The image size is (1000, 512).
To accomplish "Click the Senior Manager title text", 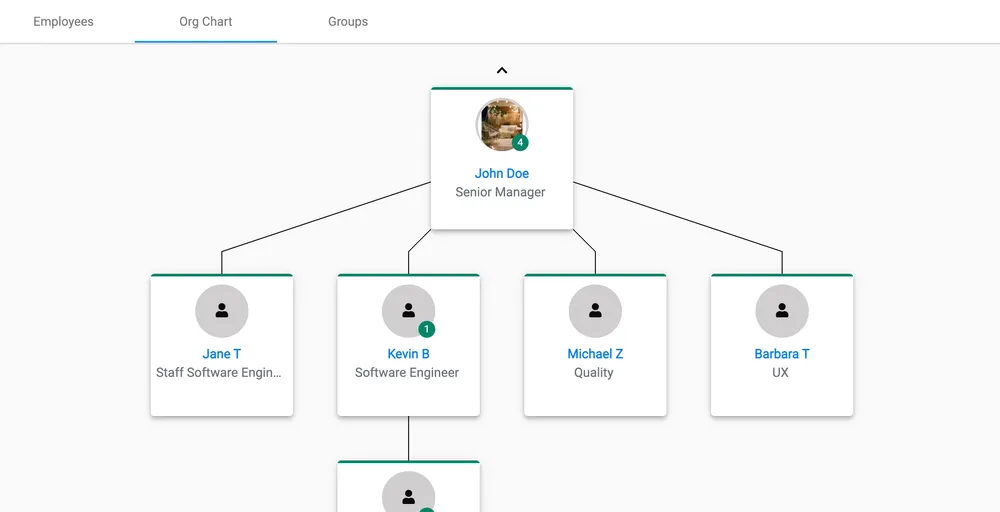I will (x=501, y=192).
